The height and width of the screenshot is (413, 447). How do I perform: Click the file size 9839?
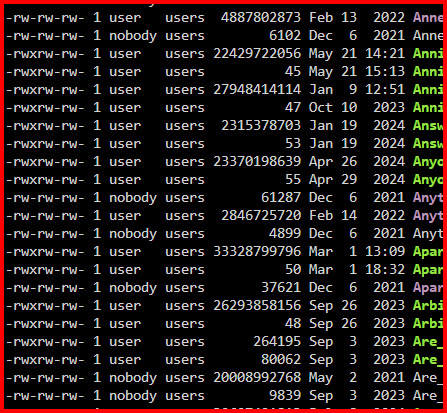click(x=285, y=395)
